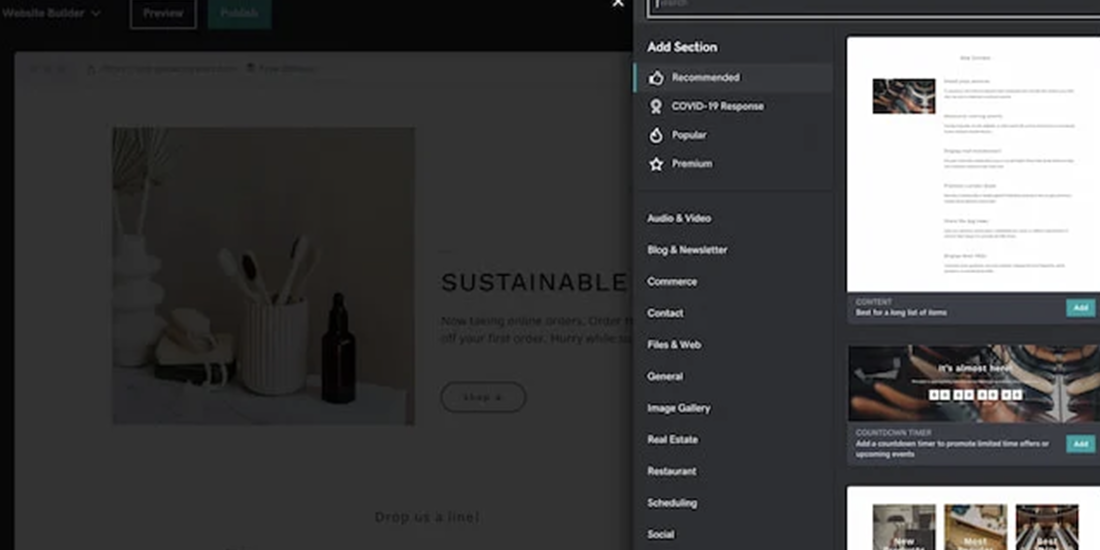
Task: Click the 'Now taking online orders' paragraph
Action: click(537, 330)
